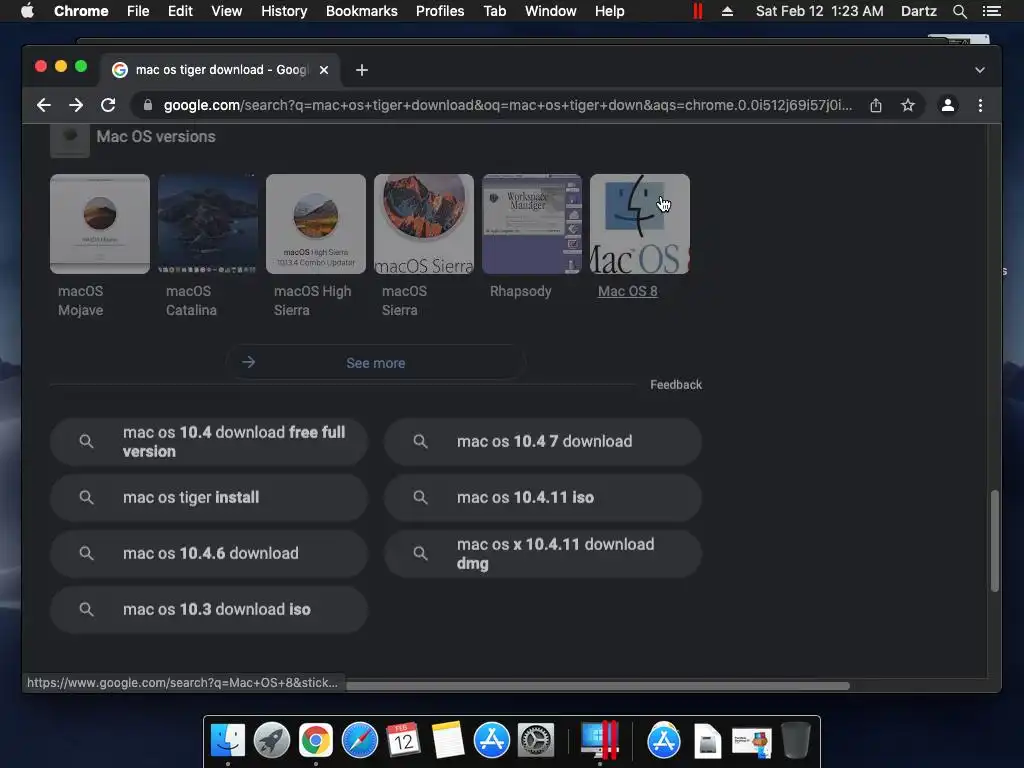Screen dimensions: 1024x768
Task: Search mac os 10.4.6 download suggestion
Action: 209,554
